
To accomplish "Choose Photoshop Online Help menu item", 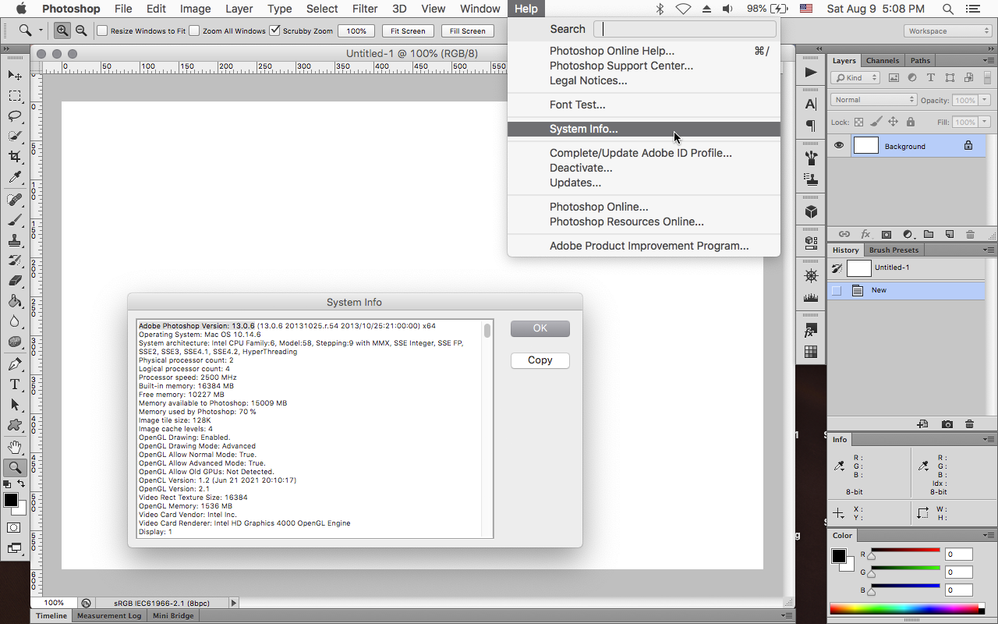I will click(x=643, y=51).
